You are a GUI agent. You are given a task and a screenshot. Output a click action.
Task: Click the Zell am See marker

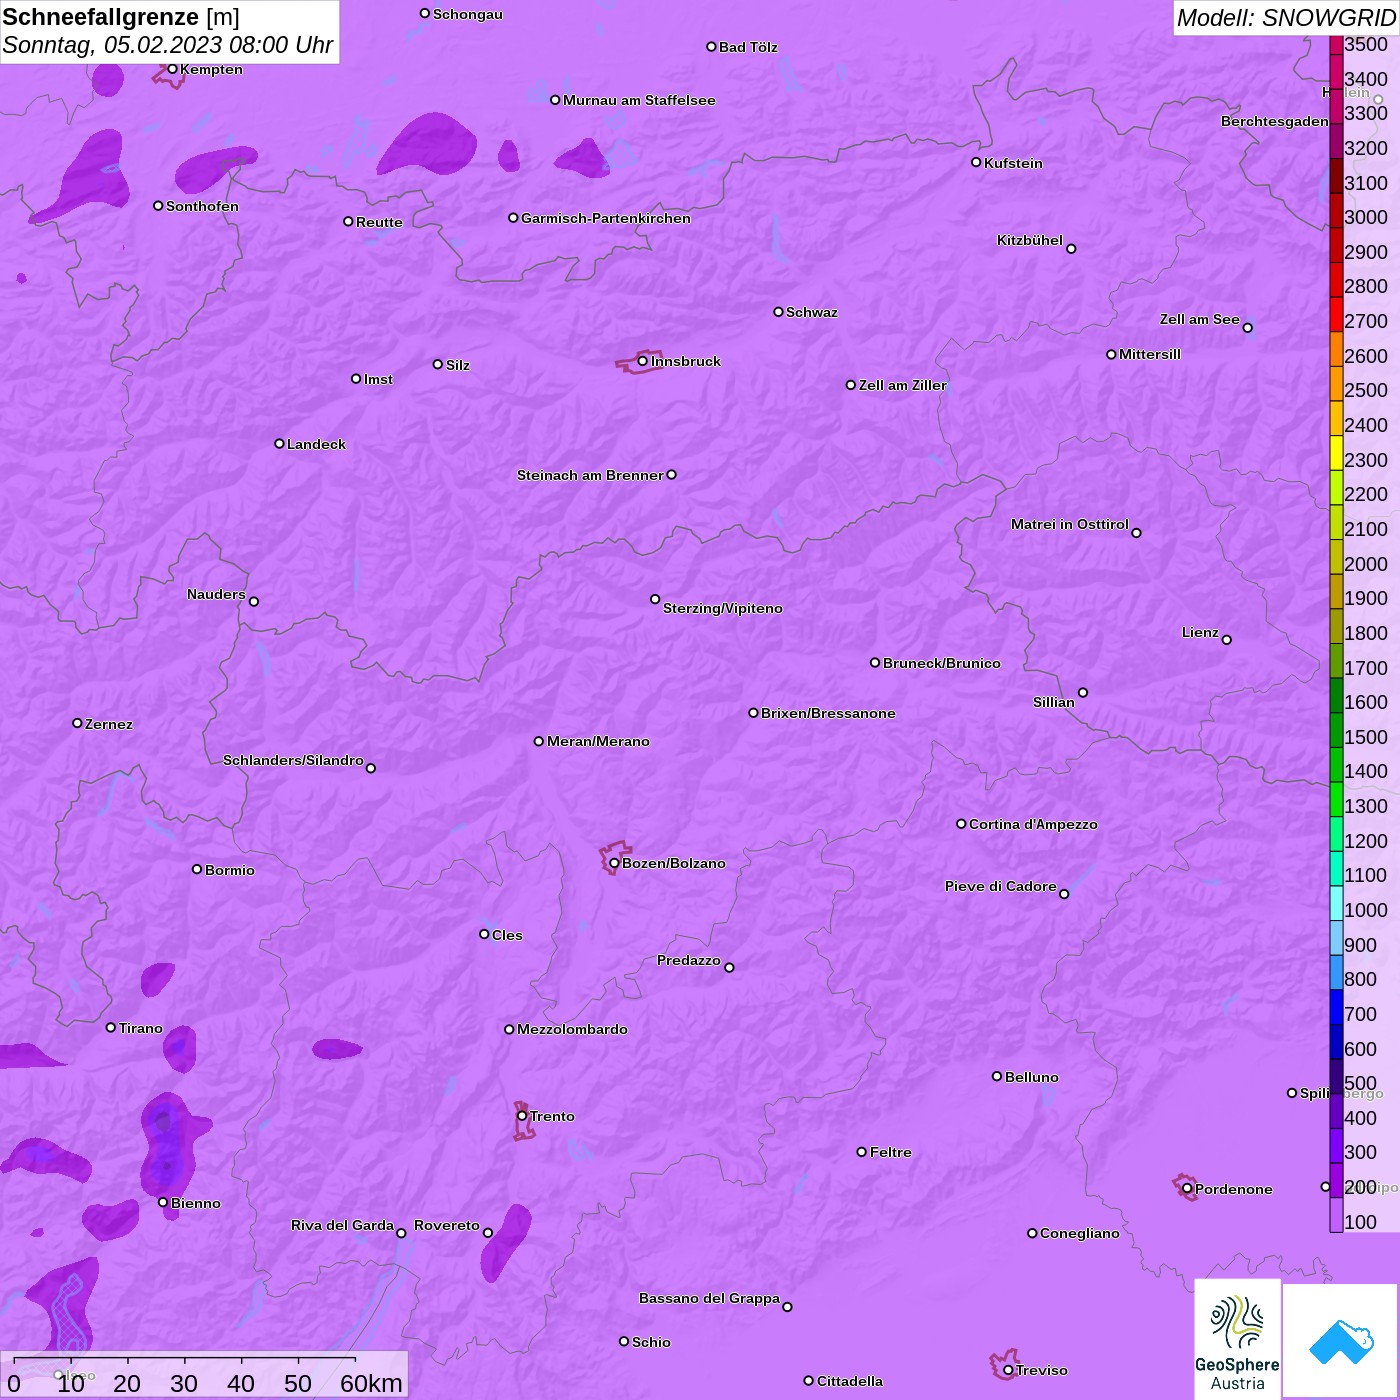click(x=1247, y=328)
